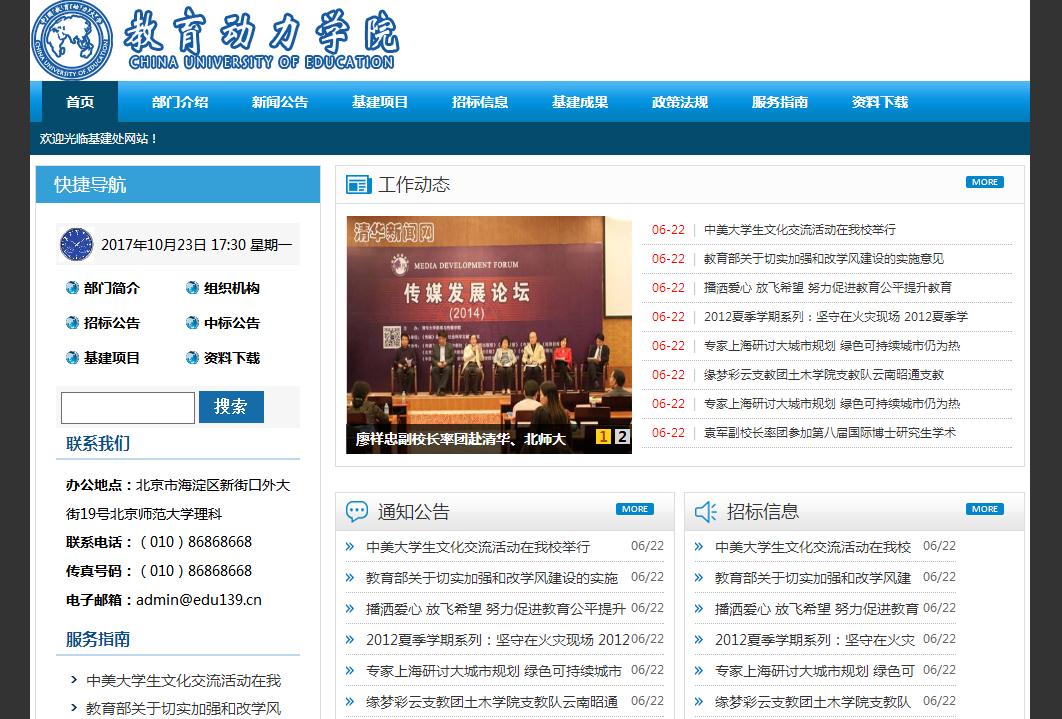Click the 招标信息 speaker icon
1062x719 pixels.
(706, 512)
